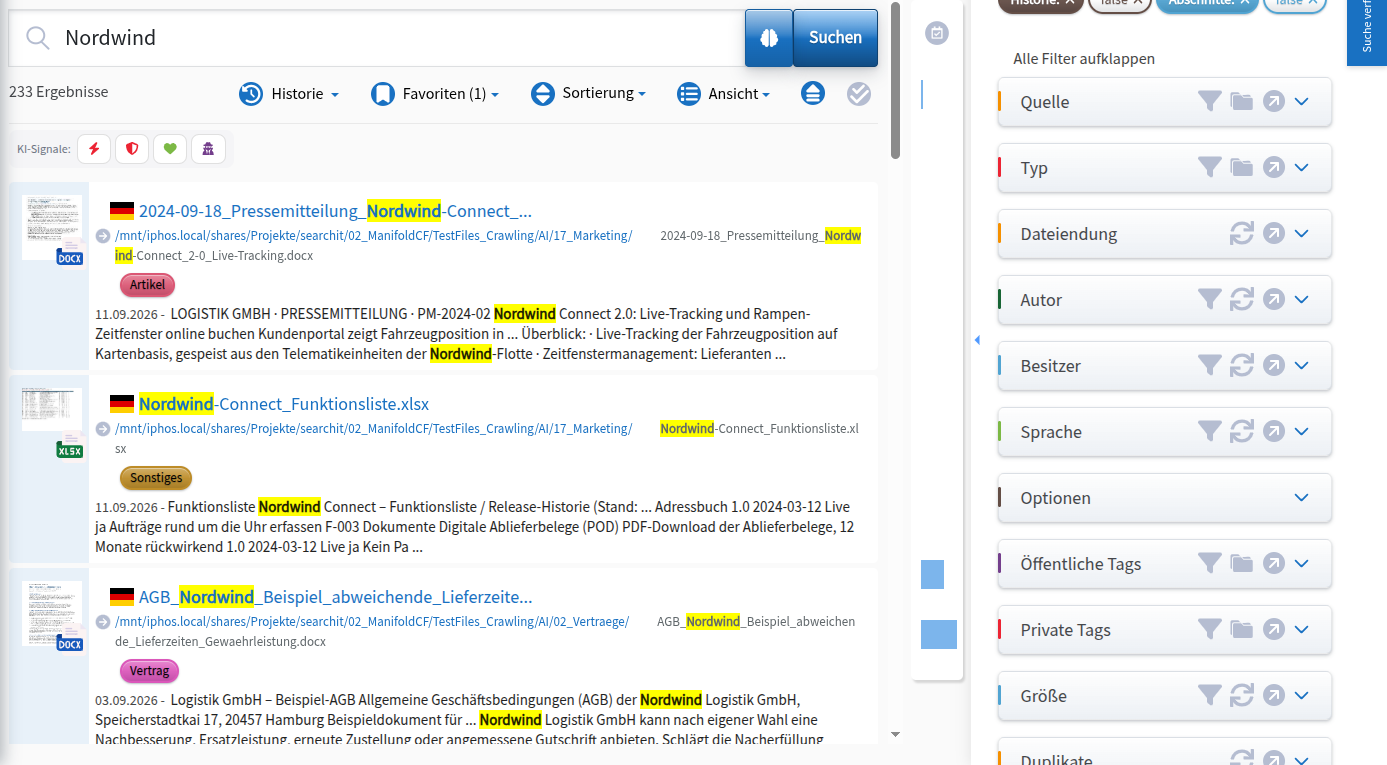Remove the Abschnitte filter chip
The height and width of the screenshot is (765, 1387).
[1245, 3]
